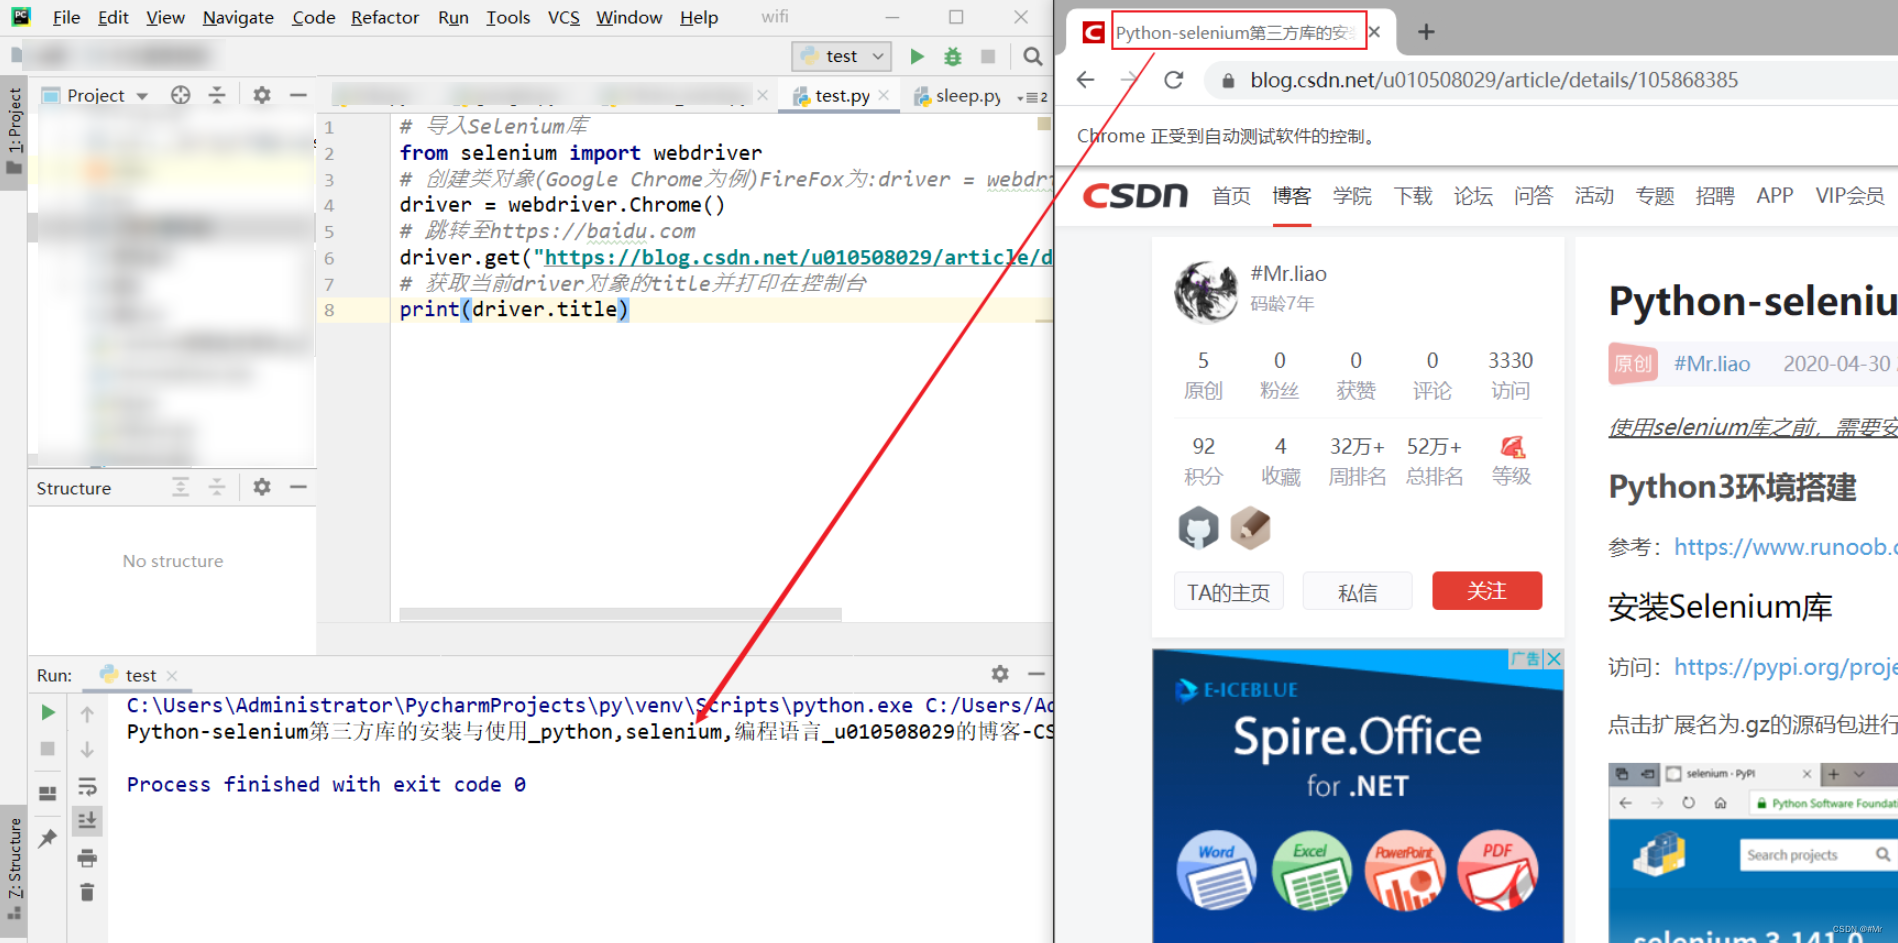Click the Chrome address bar URL

[x=1494, y=80]
